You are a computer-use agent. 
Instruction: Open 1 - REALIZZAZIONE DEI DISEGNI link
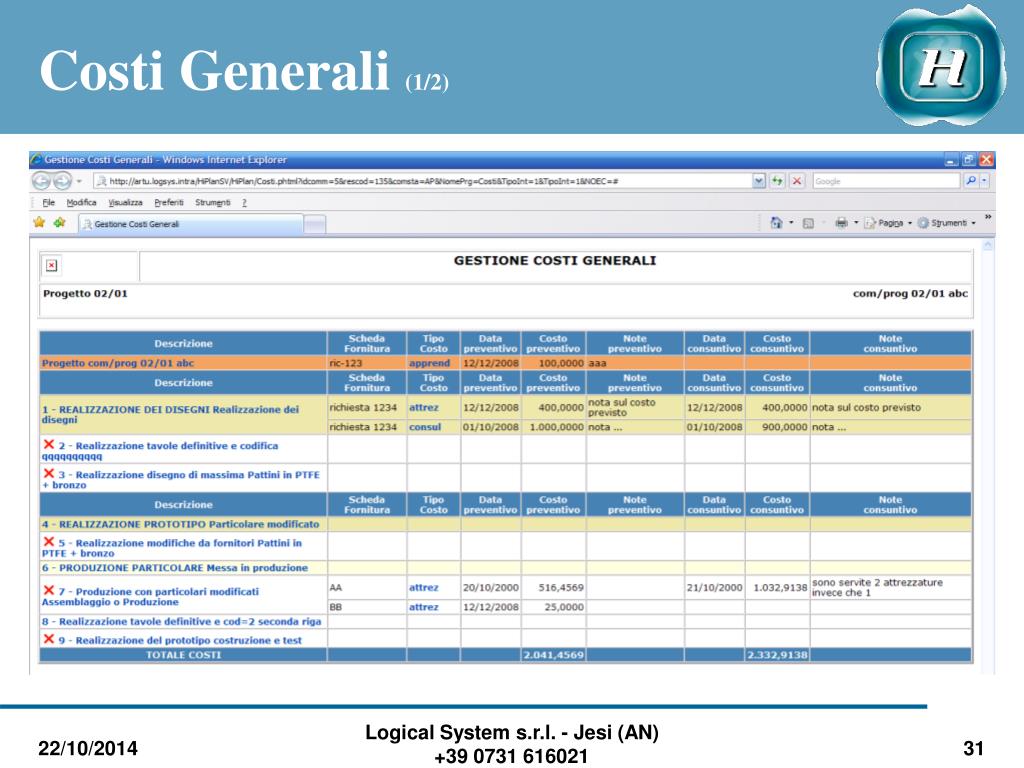tap(170, 414)
